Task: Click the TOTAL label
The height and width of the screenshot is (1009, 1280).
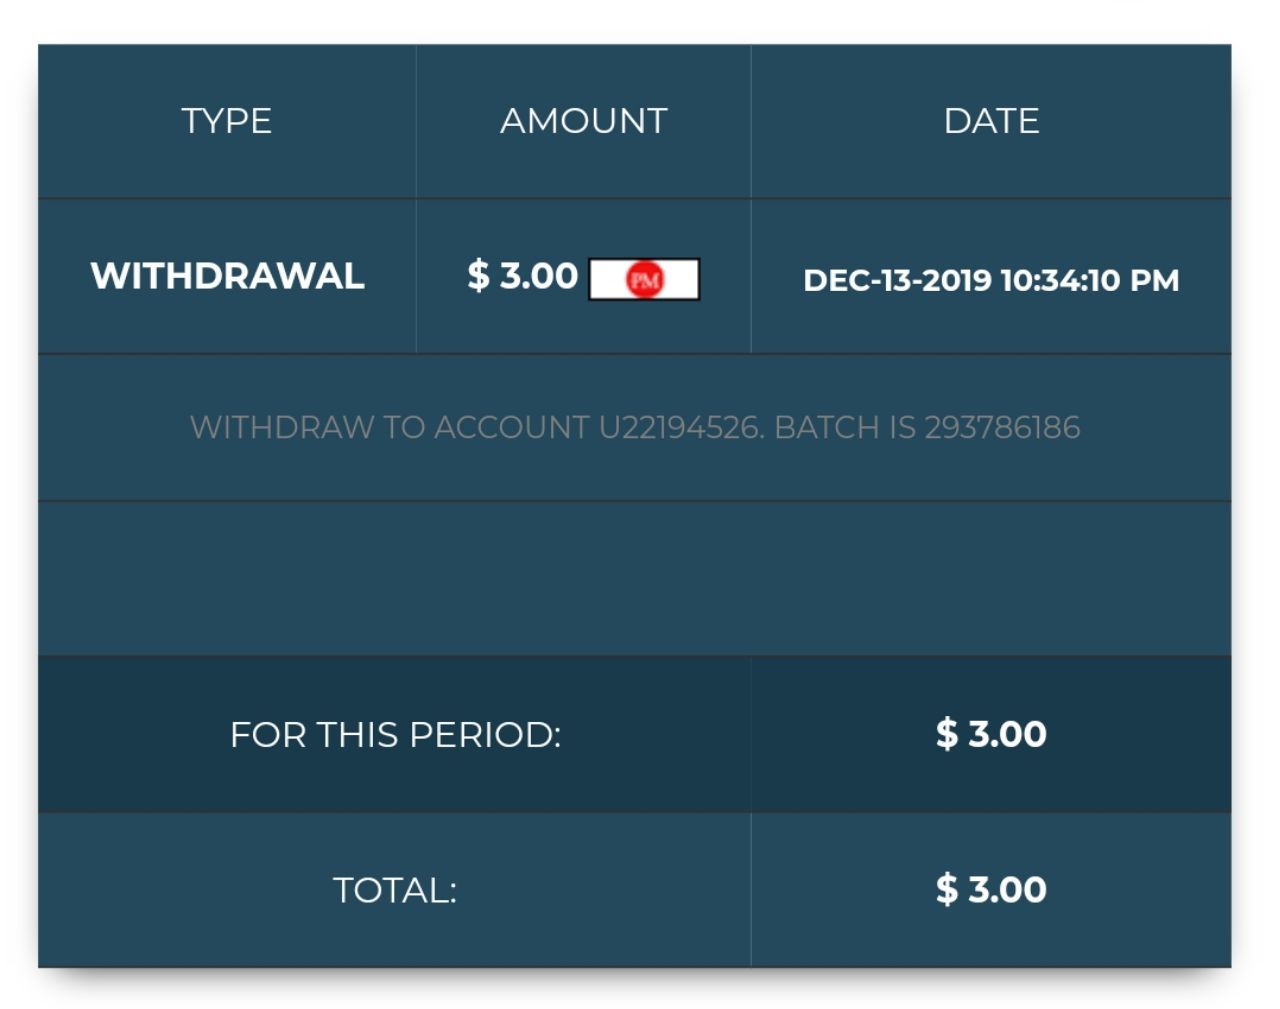Action: 395,890
